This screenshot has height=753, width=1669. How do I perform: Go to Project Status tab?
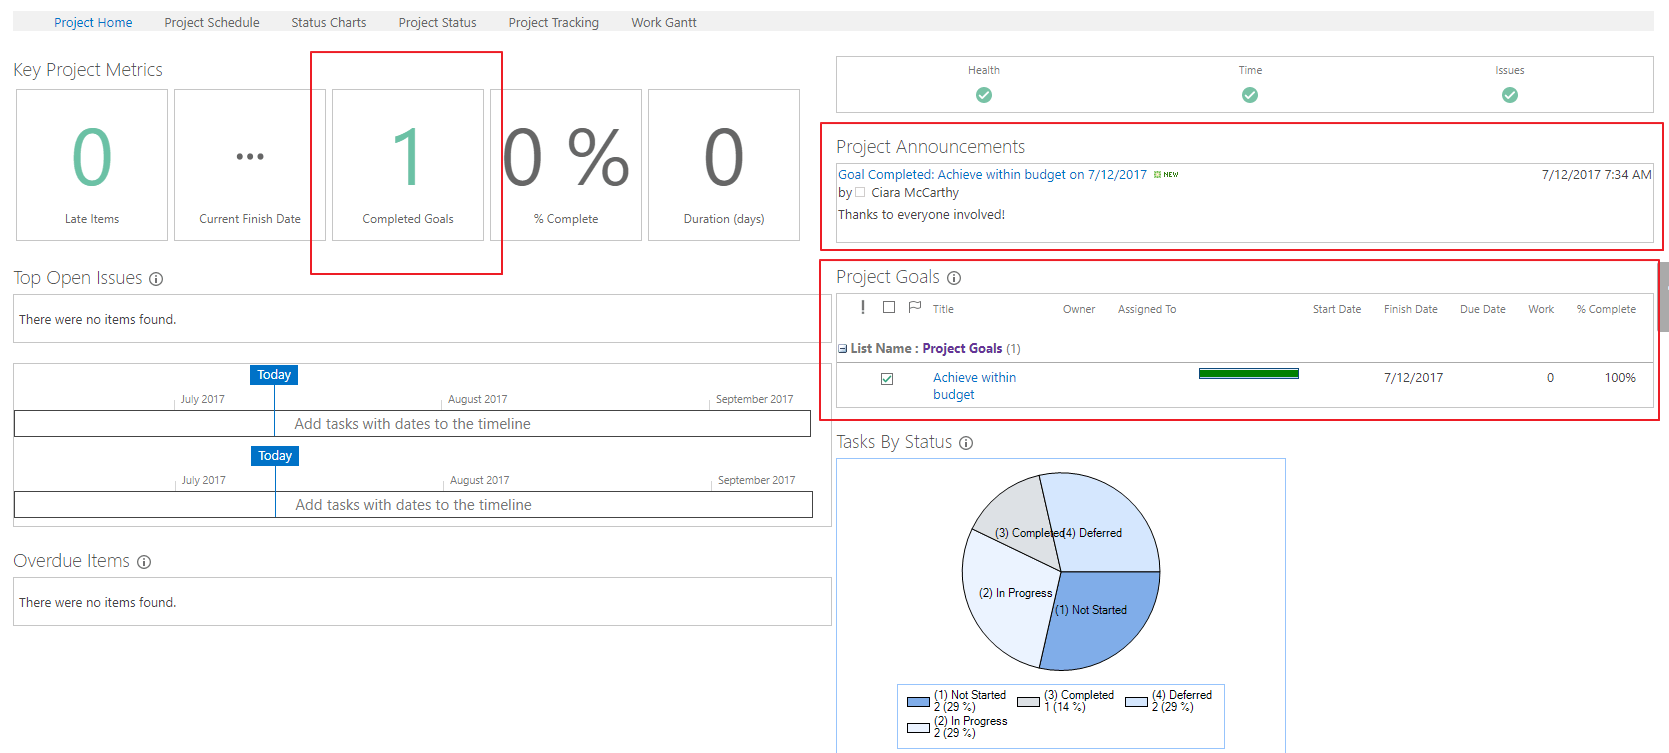pyautogui.click(x=437, y=22)
